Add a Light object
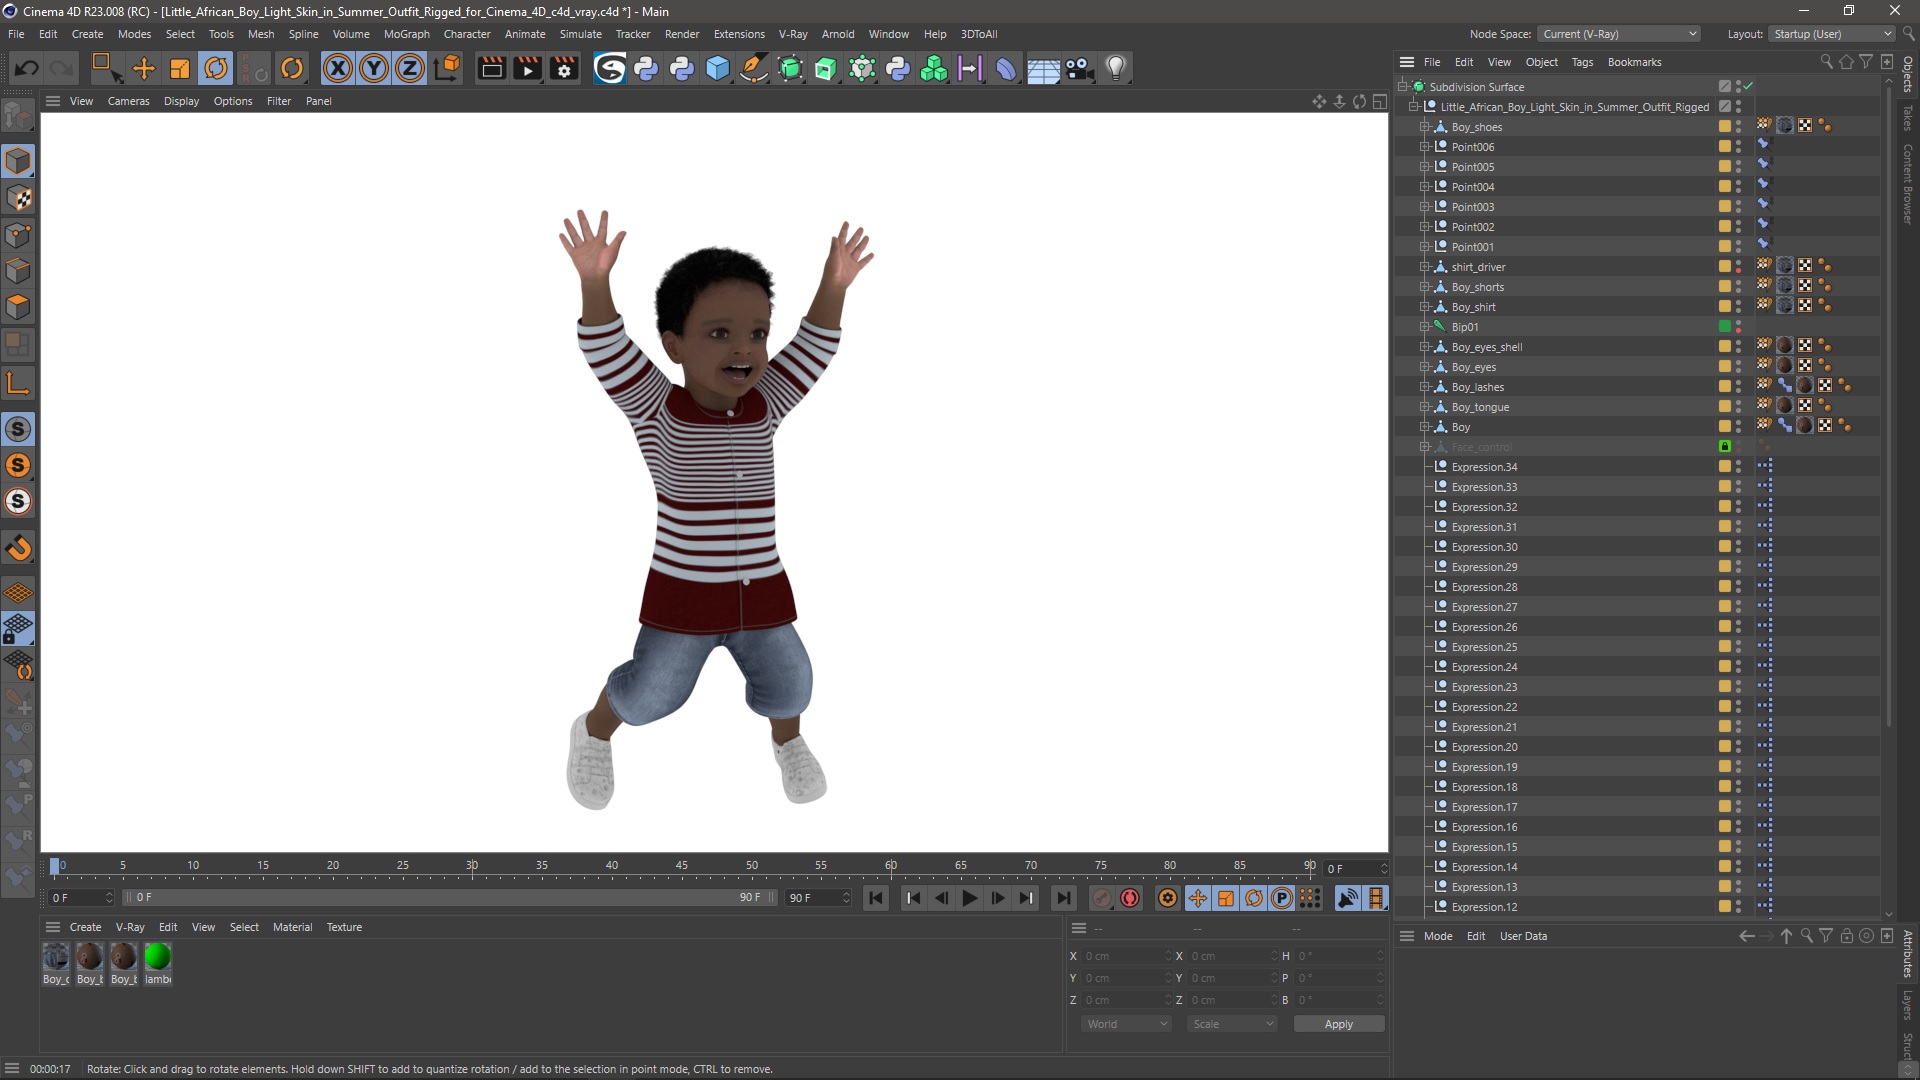 [1116, 68]
